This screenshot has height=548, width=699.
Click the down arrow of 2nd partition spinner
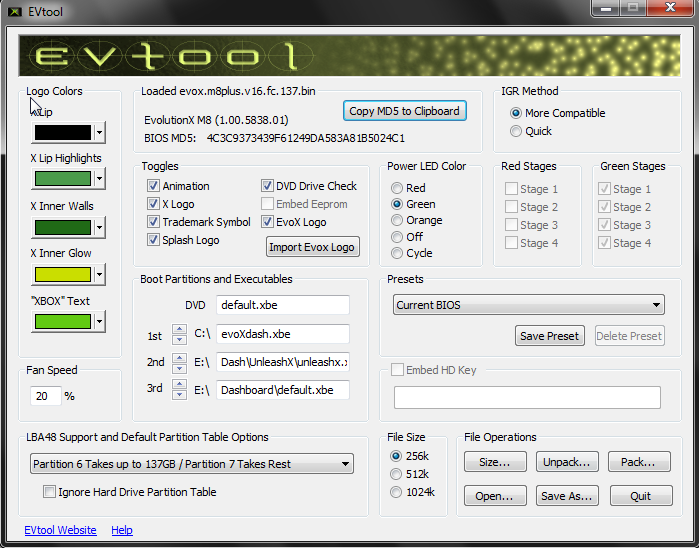pyautogui.click(x=179, y=368)
